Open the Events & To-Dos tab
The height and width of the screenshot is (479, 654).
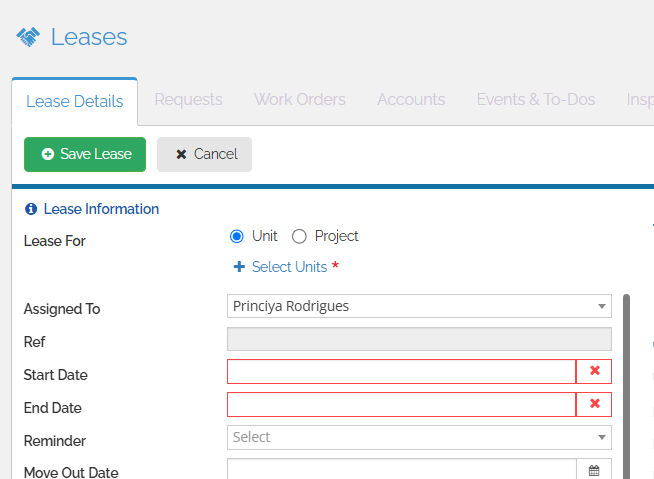tap(535, 100)
